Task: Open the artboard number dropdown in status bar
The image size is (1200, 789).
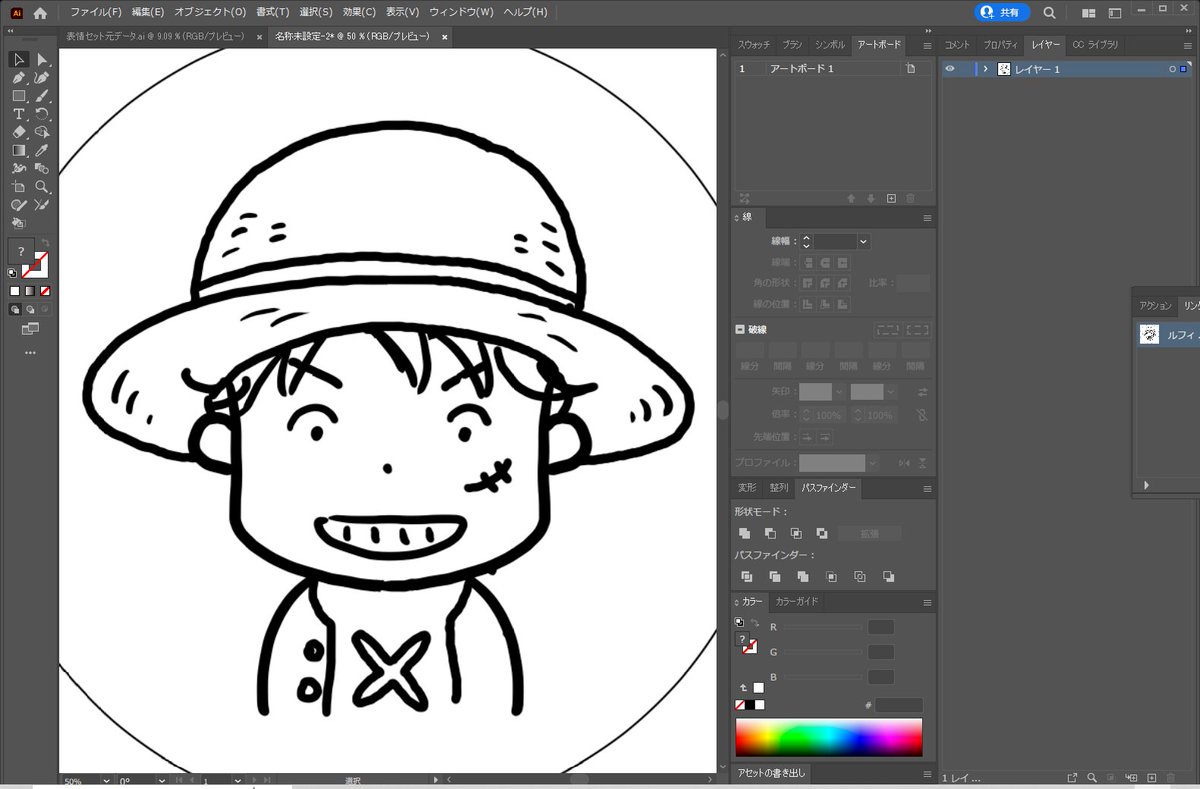Action: coord(238,780)
